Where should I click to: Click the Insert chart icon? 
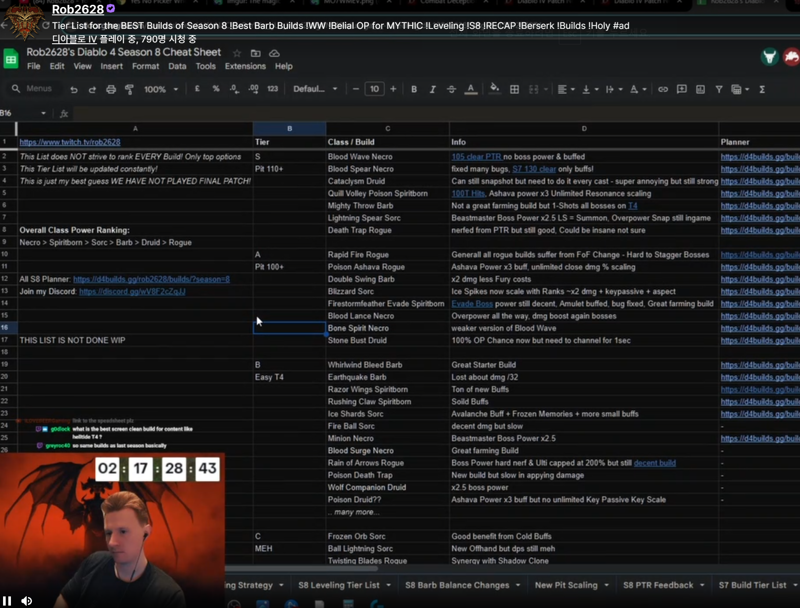701,89
